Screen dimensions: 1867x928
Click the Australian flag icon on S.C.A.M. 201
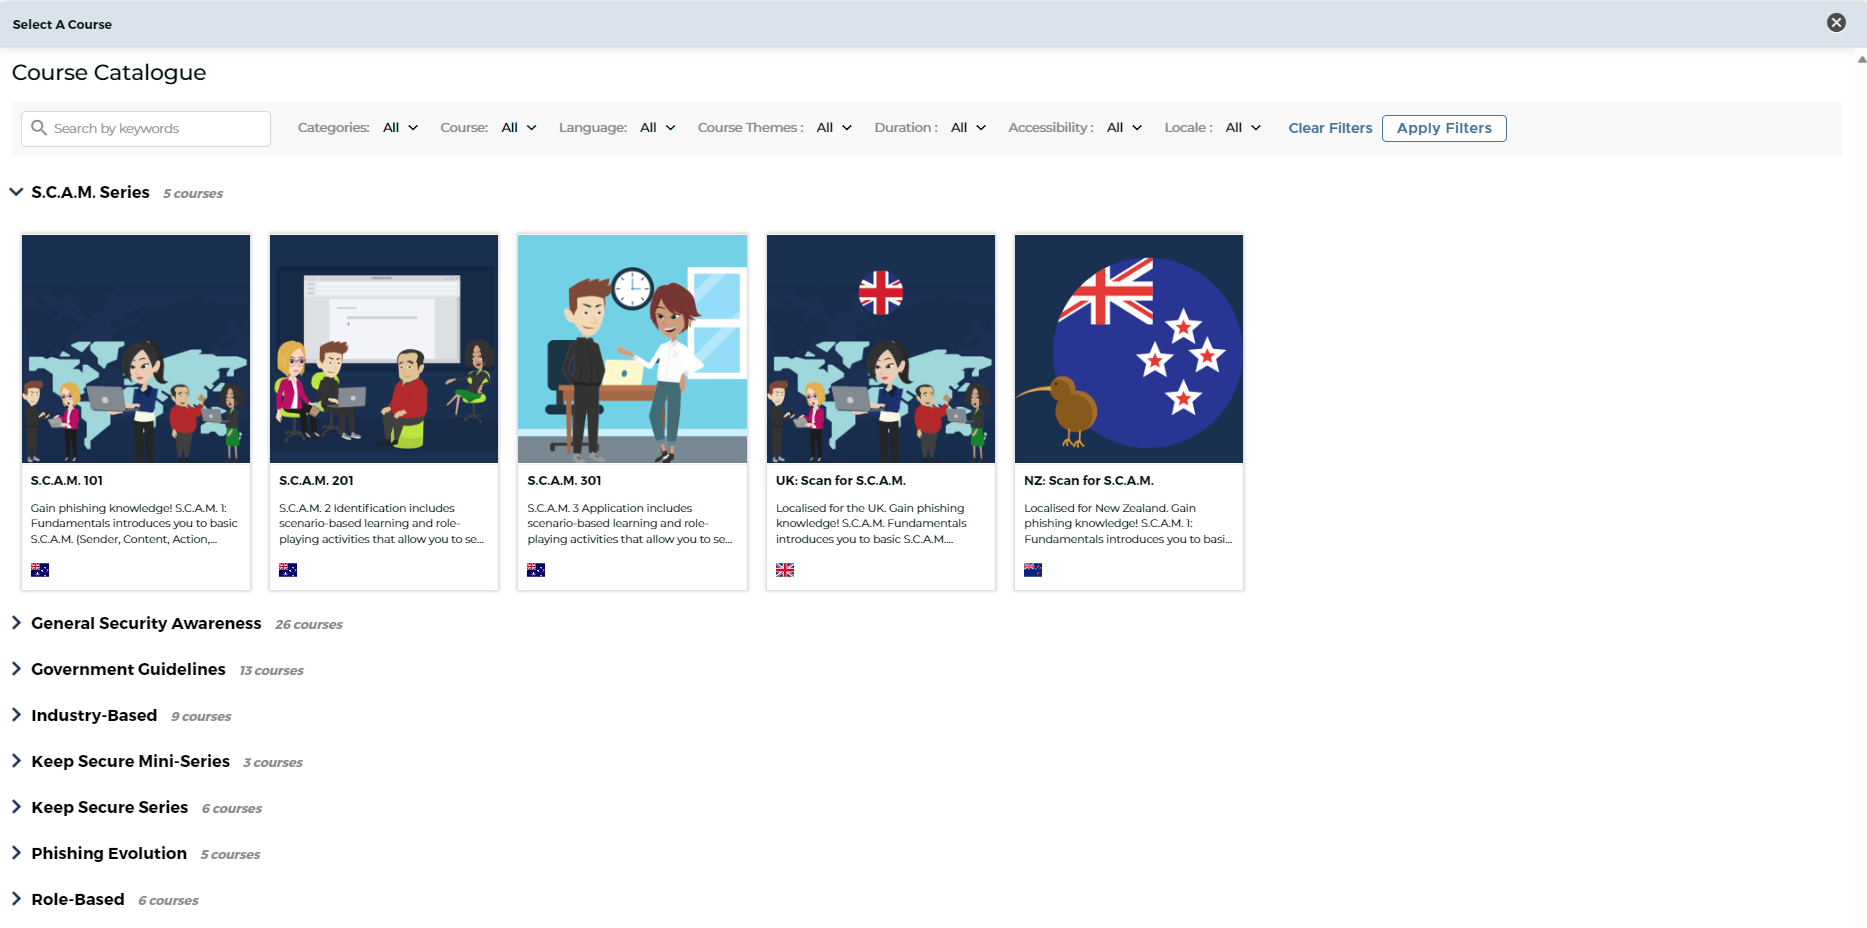288,570
